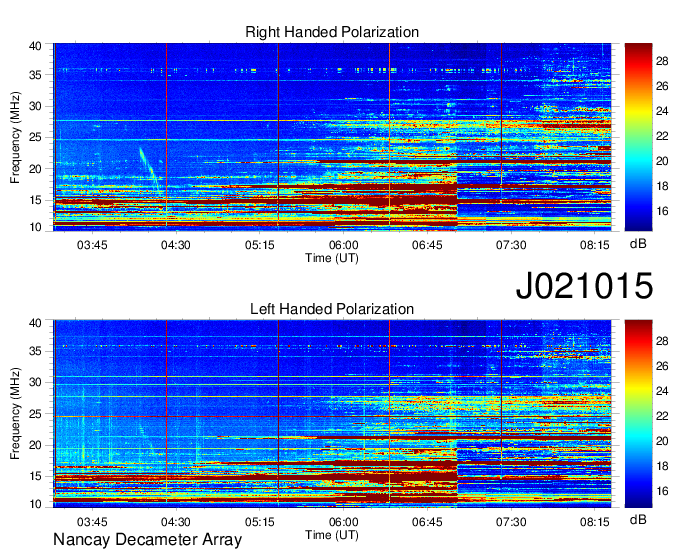This screenshot has height=552, width=680.
Task: Click the 22 dB value on the lower colorbar scale
Action: coord(662,416)
